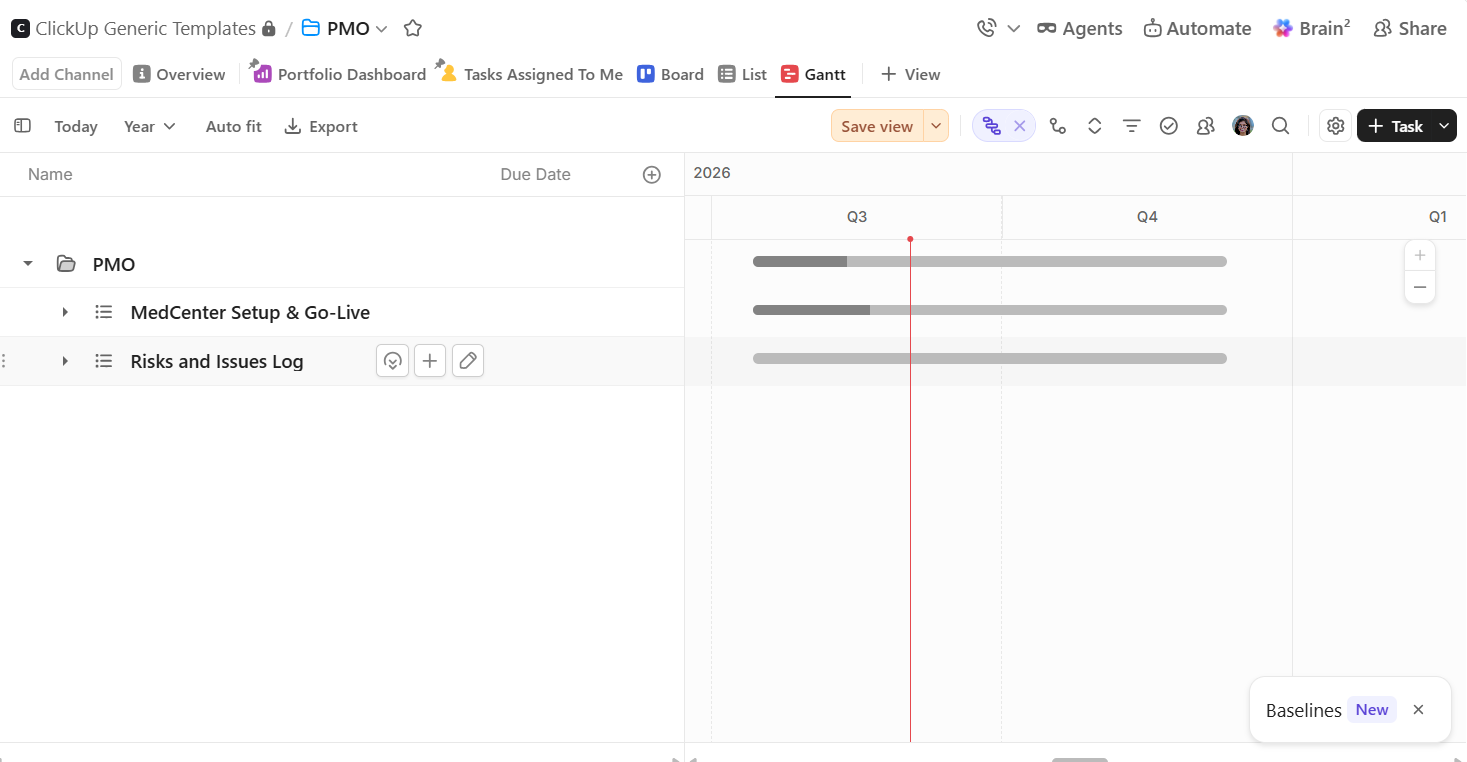Viewport: 1467px width, 762px height.
Task: Open the Task button dropdown arrow
Action: pyautogui.click(x=1444, y=126)
